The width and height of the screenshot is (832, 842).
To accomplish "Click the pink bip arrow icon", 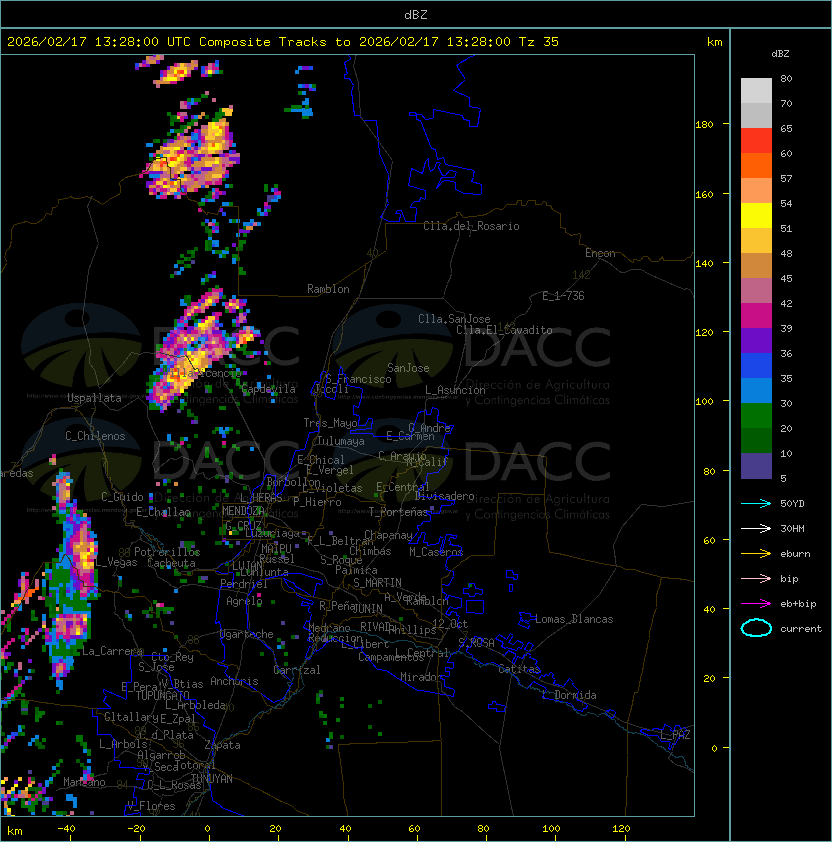I will pos(756,578).
